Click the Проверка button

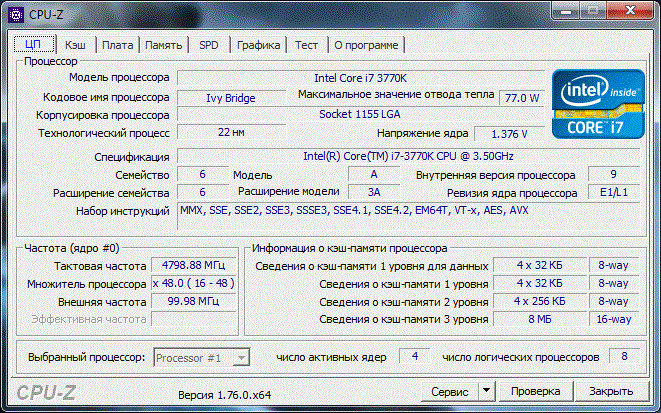pos(535,391)
